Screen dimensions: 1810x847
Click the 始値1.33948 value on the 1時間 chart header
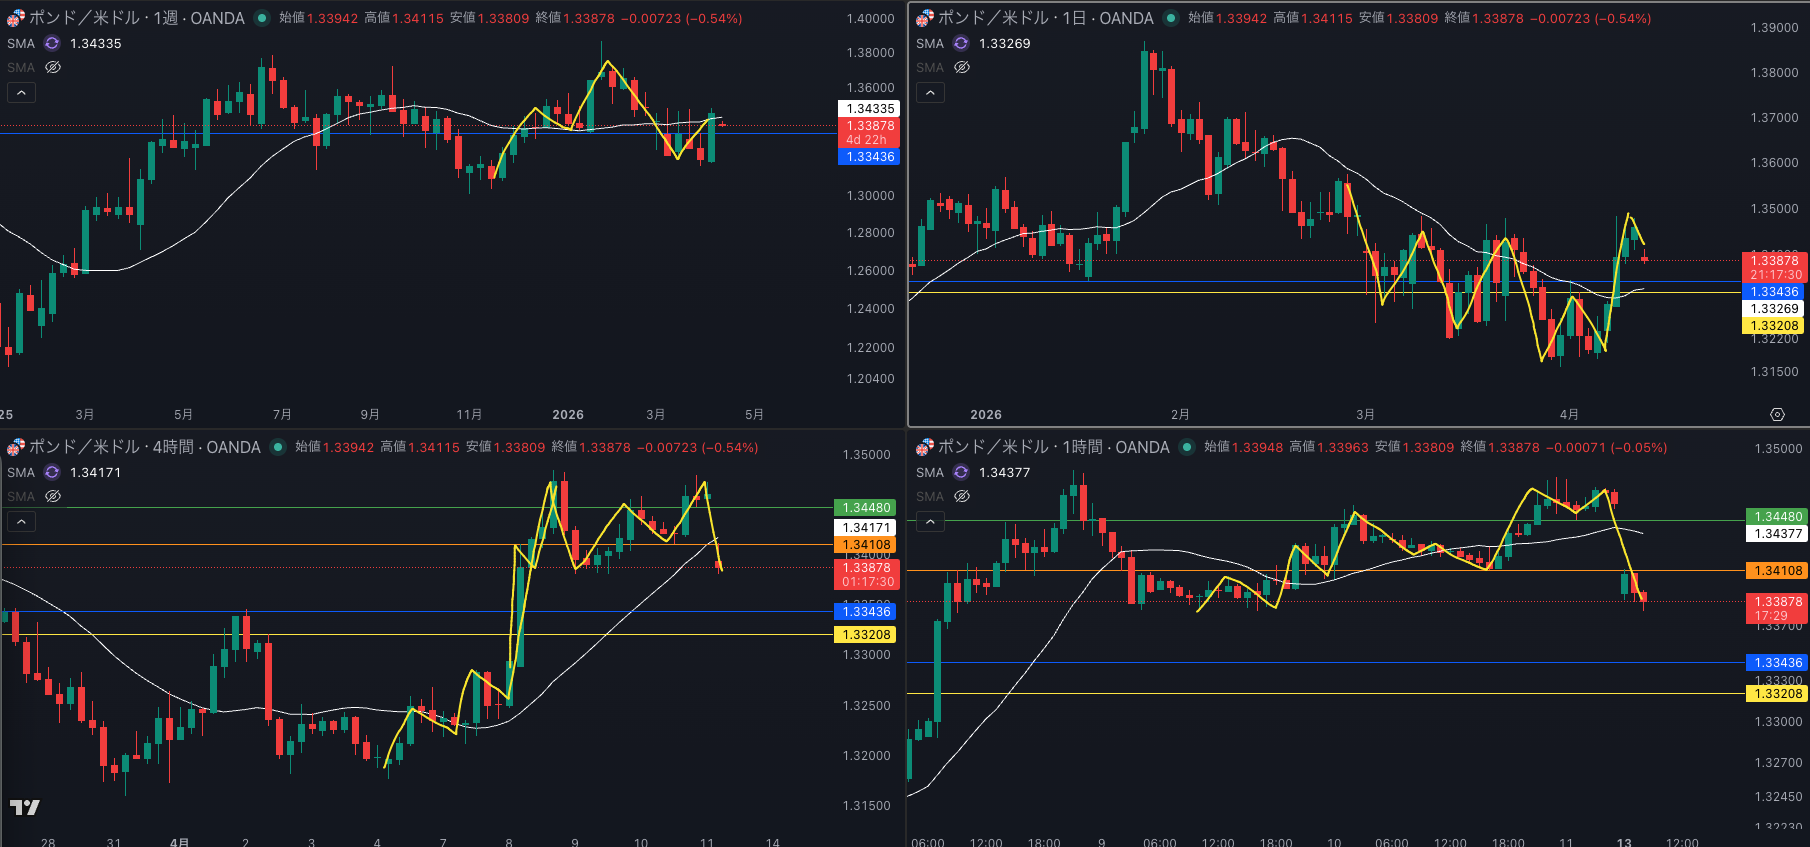point(1244,447)
